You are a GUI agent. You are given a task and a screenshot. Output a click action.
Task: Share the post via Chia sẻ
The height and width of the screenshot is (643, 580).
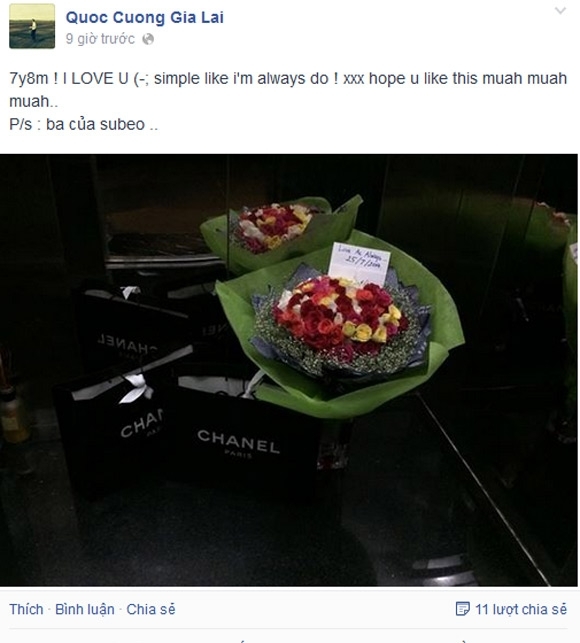pyautogui.click(x=151, y=609)
